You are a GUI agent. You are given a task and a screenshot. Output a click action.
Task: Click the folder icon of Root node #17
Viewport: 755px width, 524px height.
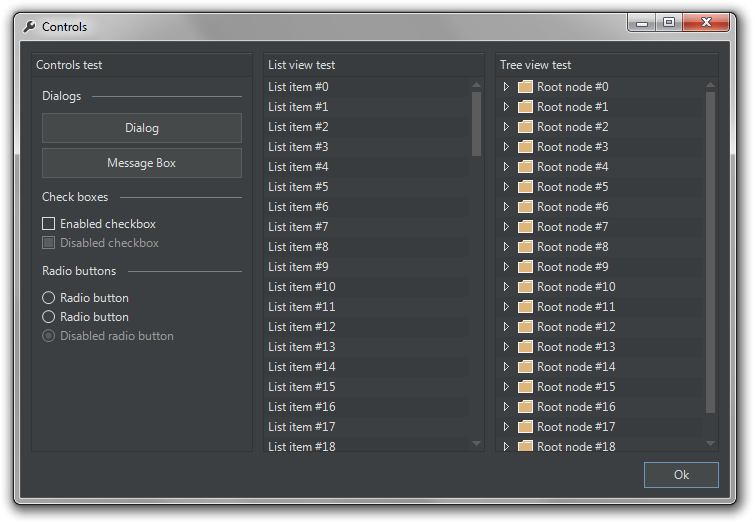tap(525, 427)
